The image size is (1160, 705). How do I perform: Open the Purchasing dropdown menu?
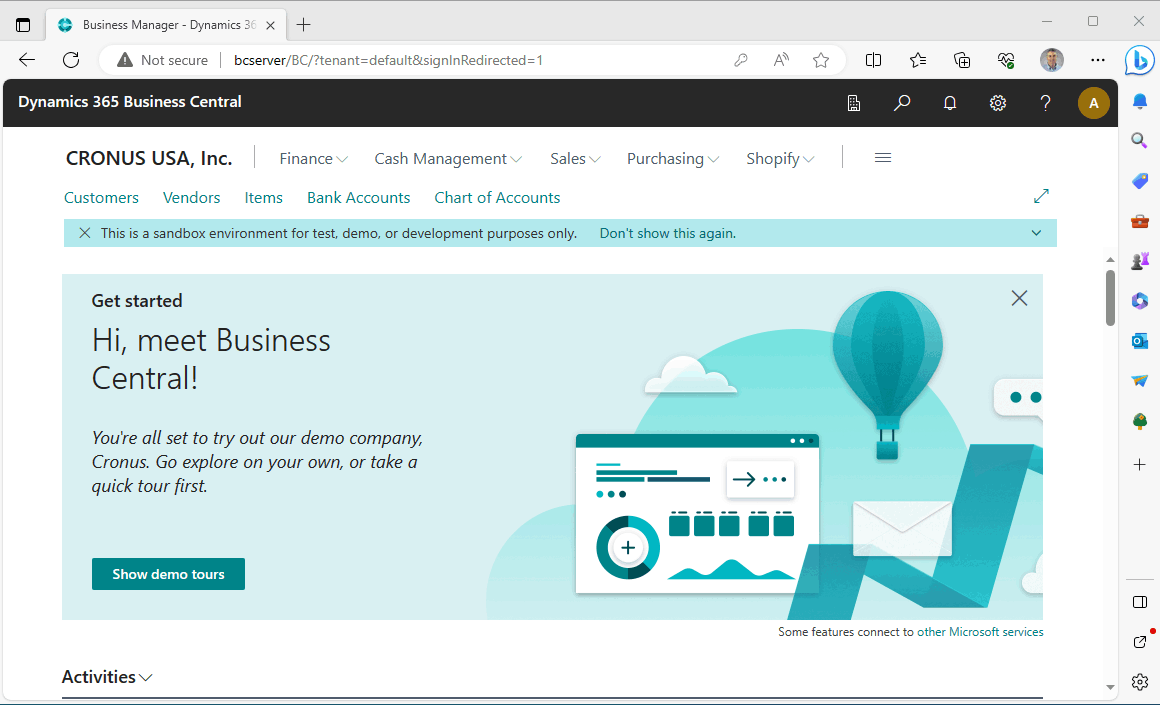(672, 159)
